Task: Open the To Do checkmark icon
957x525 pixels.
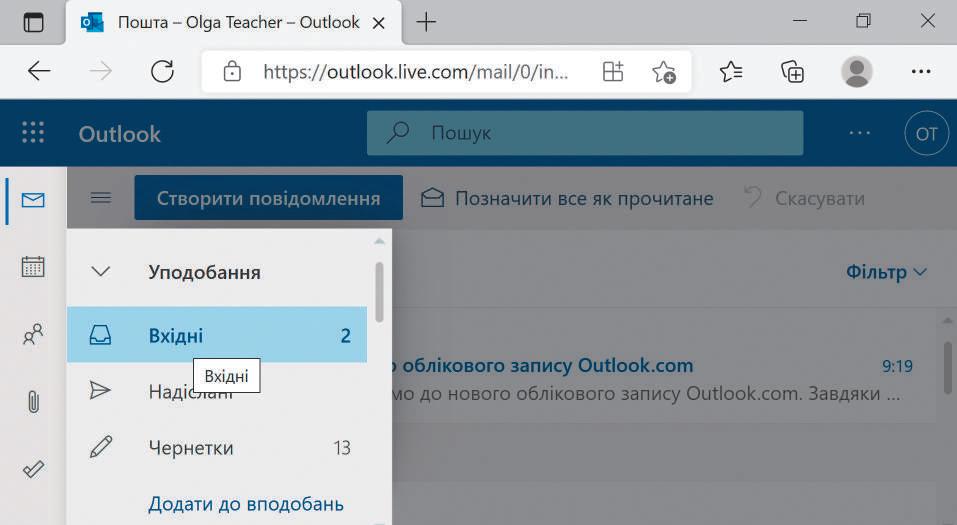Action: (33, 469)
